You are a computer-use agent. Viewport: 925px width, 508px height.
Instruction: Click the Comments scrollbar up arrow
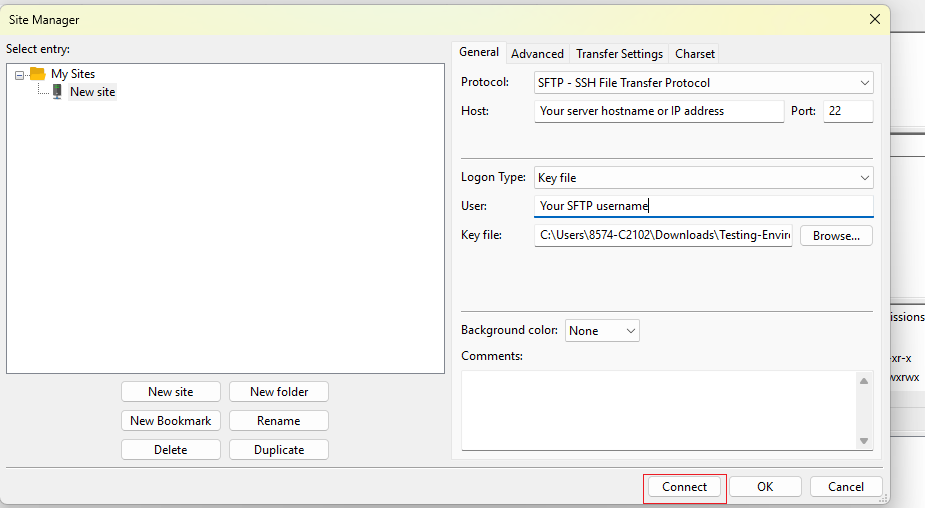(864, 381)
